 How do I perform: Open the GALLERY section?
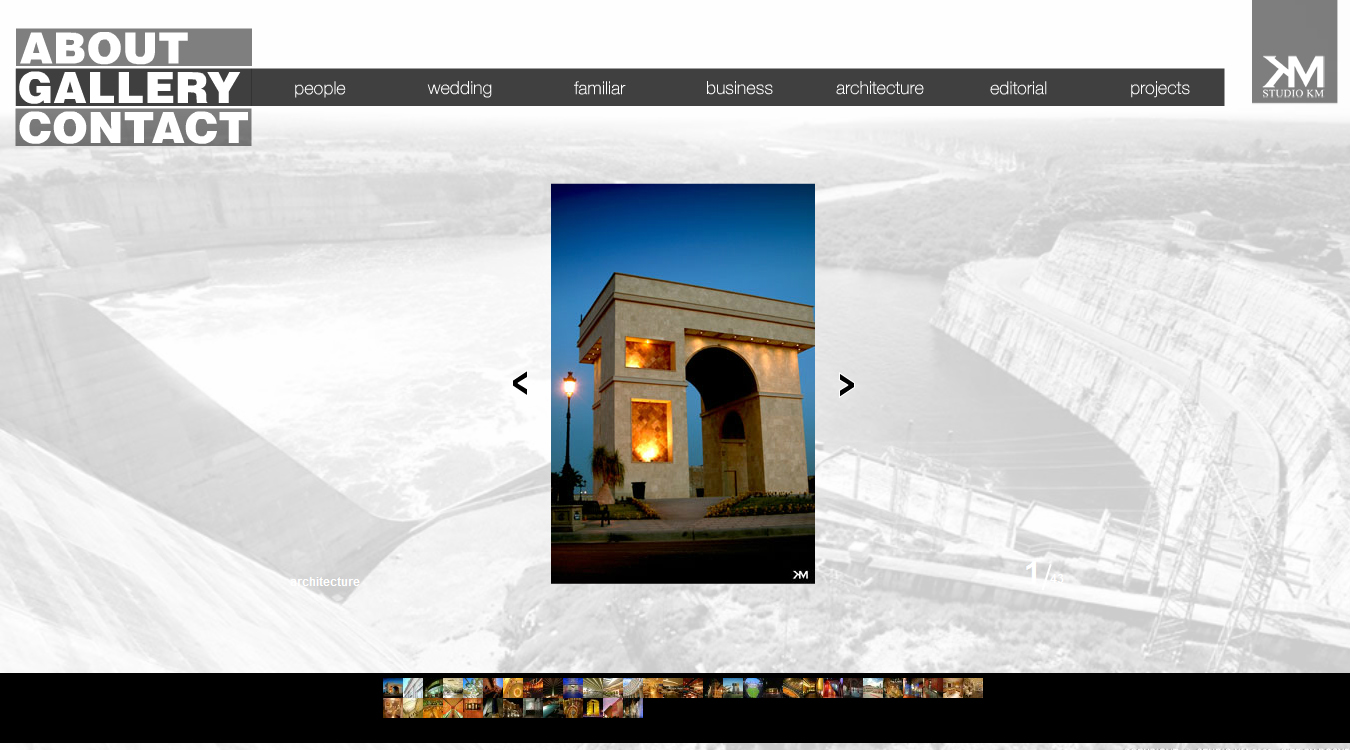[x=133, y=88]
